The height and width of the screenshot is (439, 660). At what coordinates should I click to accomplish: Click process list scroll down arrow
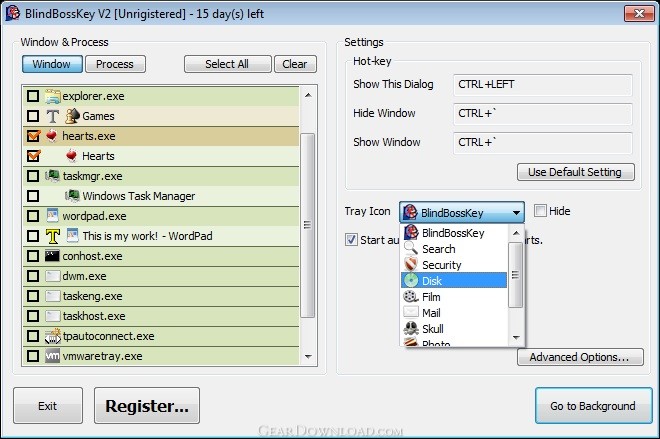pos(308,357)
